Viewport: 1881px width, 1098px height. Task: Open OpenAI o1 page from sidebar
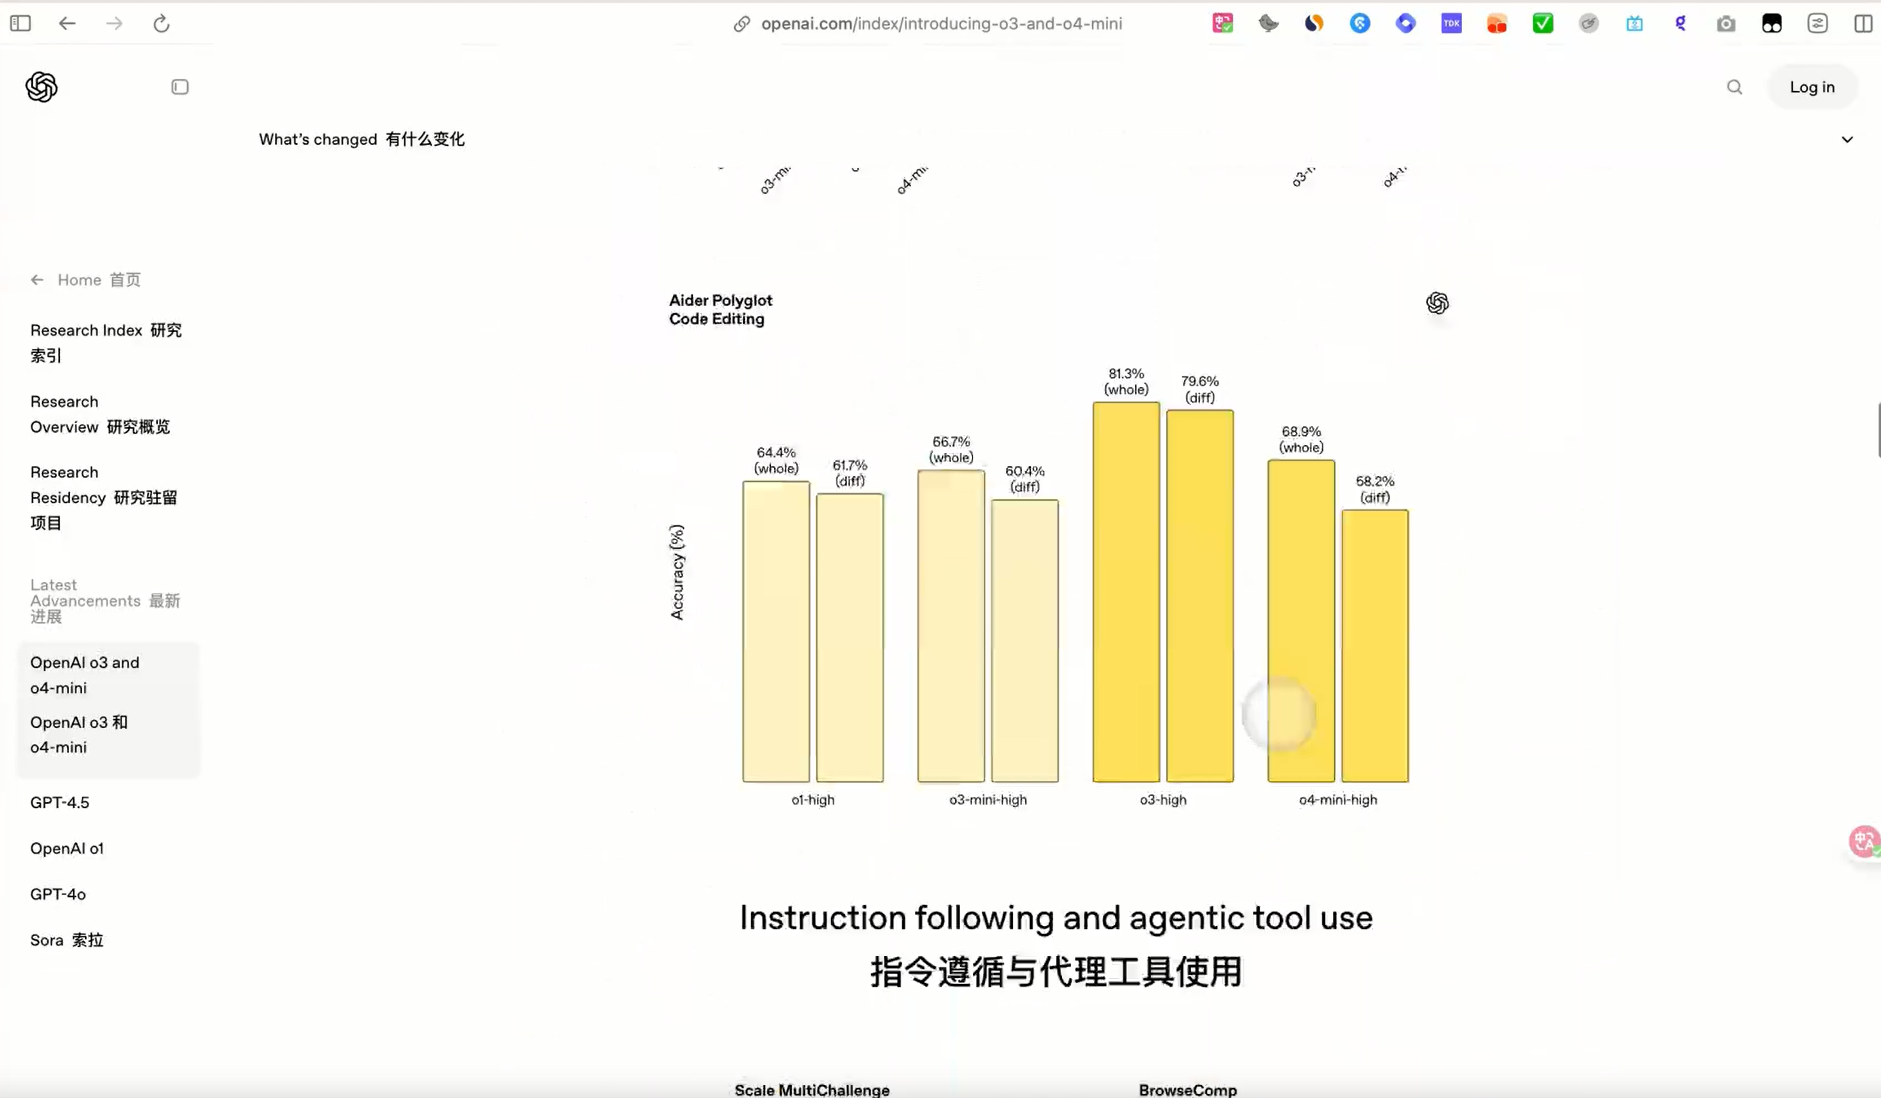coord(66,848)
